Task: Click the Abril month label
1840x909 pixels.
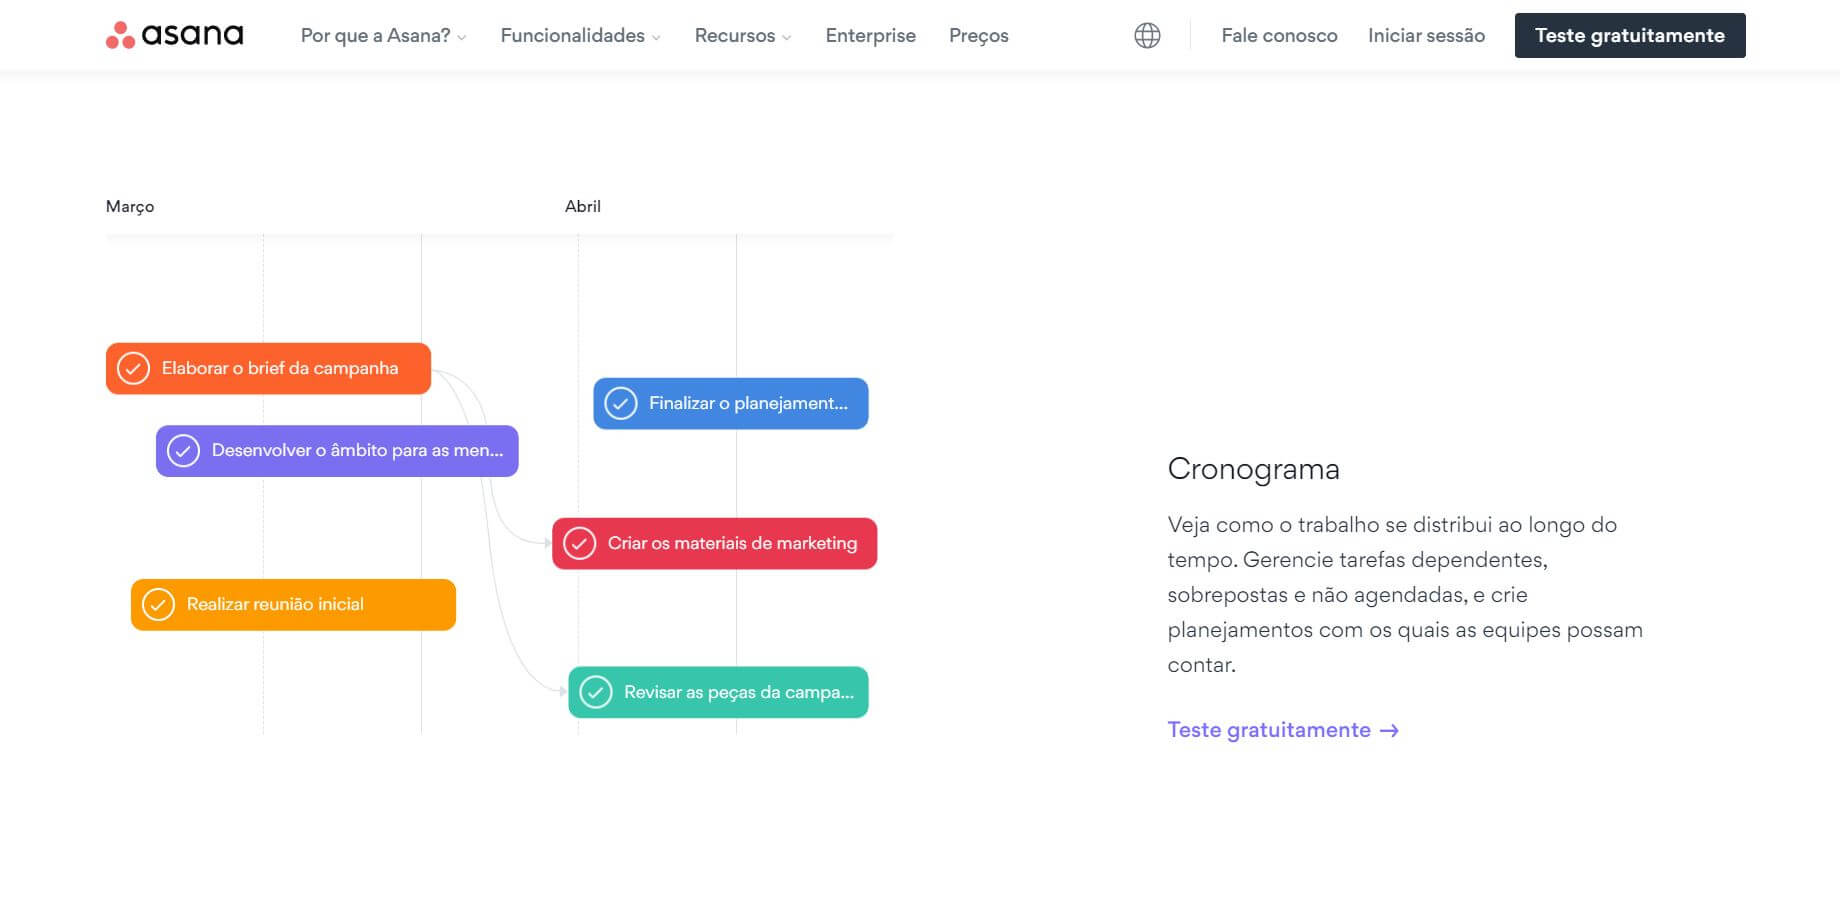Action: click(x=583, y=206)
